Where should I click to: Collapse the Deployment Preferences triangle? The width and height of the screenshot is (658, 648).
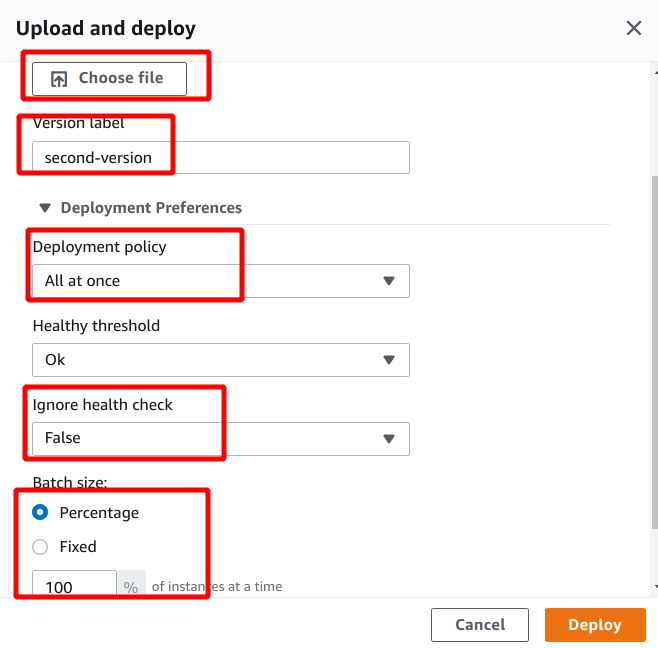45,208
